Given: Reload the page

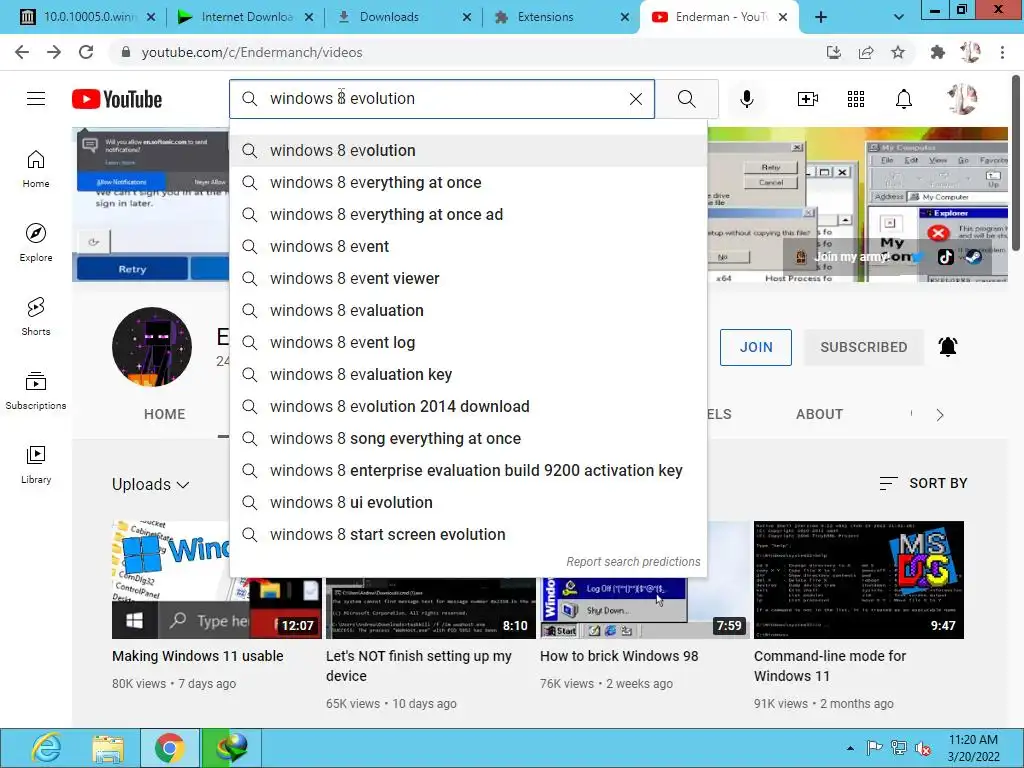Looking at the screenshot, I should pyautogui.click(x=86, y=52).
